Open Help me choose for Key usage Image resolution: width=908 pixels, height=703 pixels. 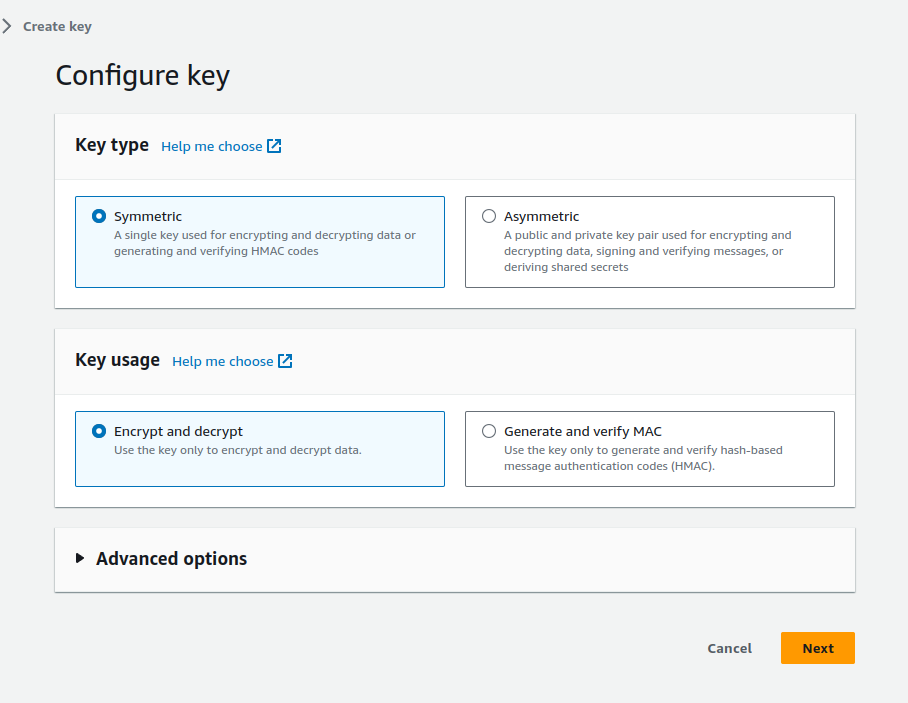(x=224, y=360)
